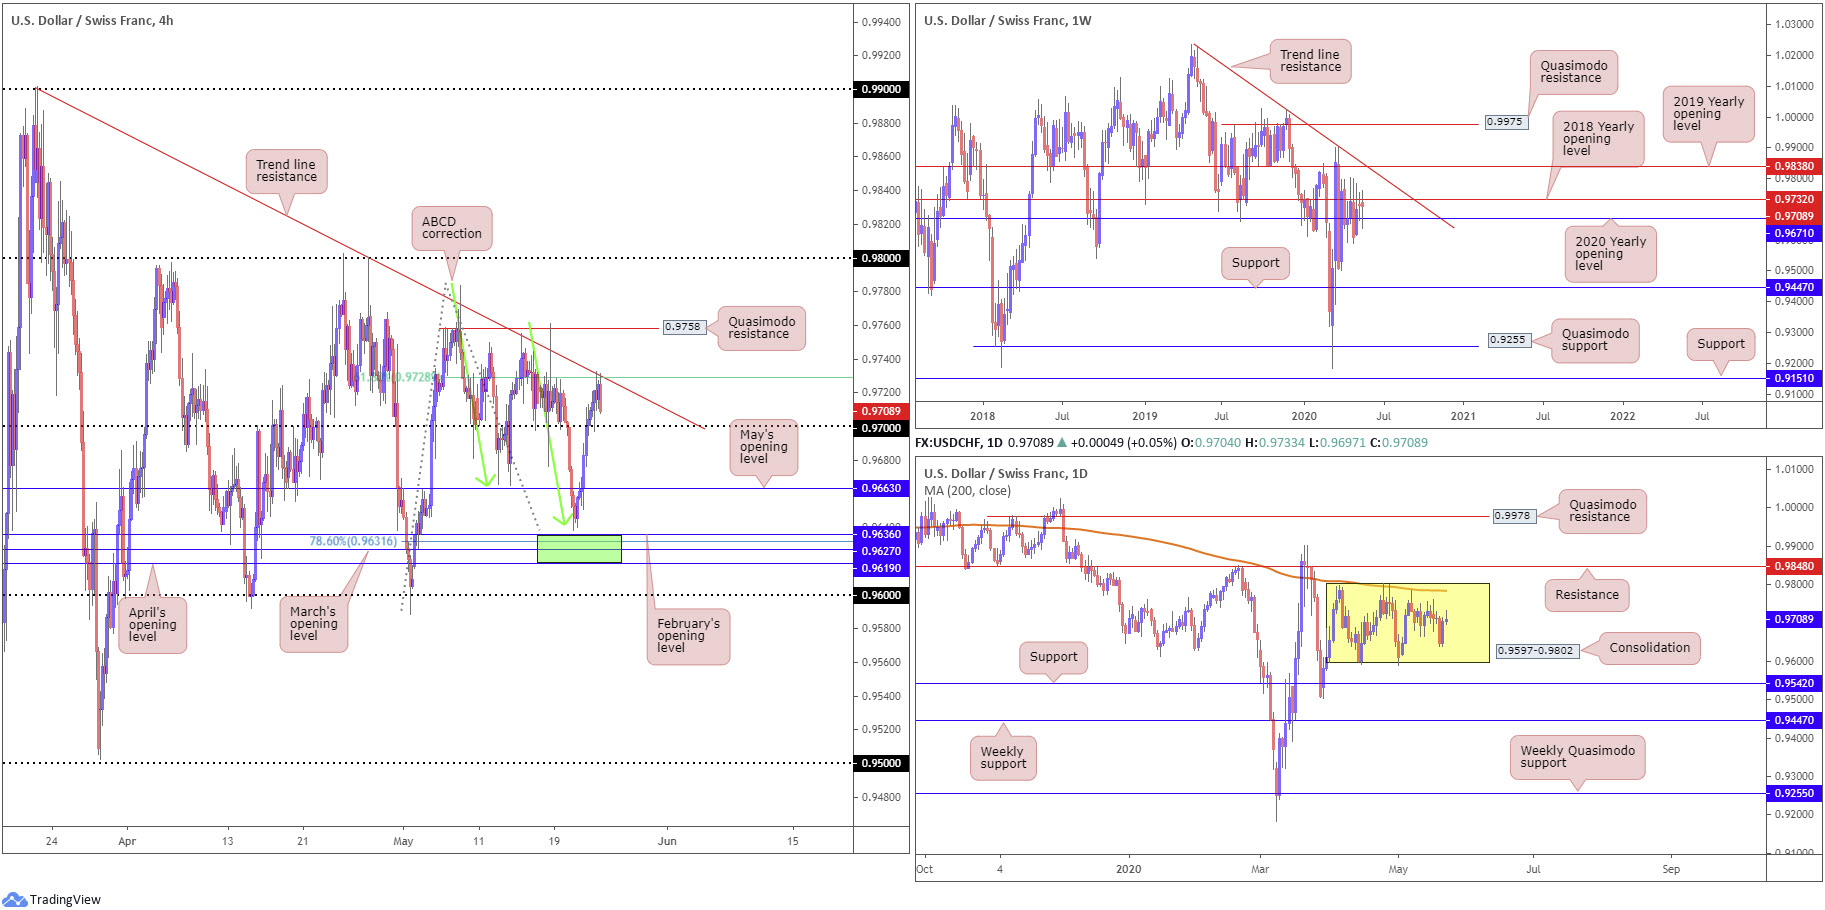Select the FX:USDCHF, 1D symbol header text
This screenshot has height=910, width=1825.
coord(959,442)
